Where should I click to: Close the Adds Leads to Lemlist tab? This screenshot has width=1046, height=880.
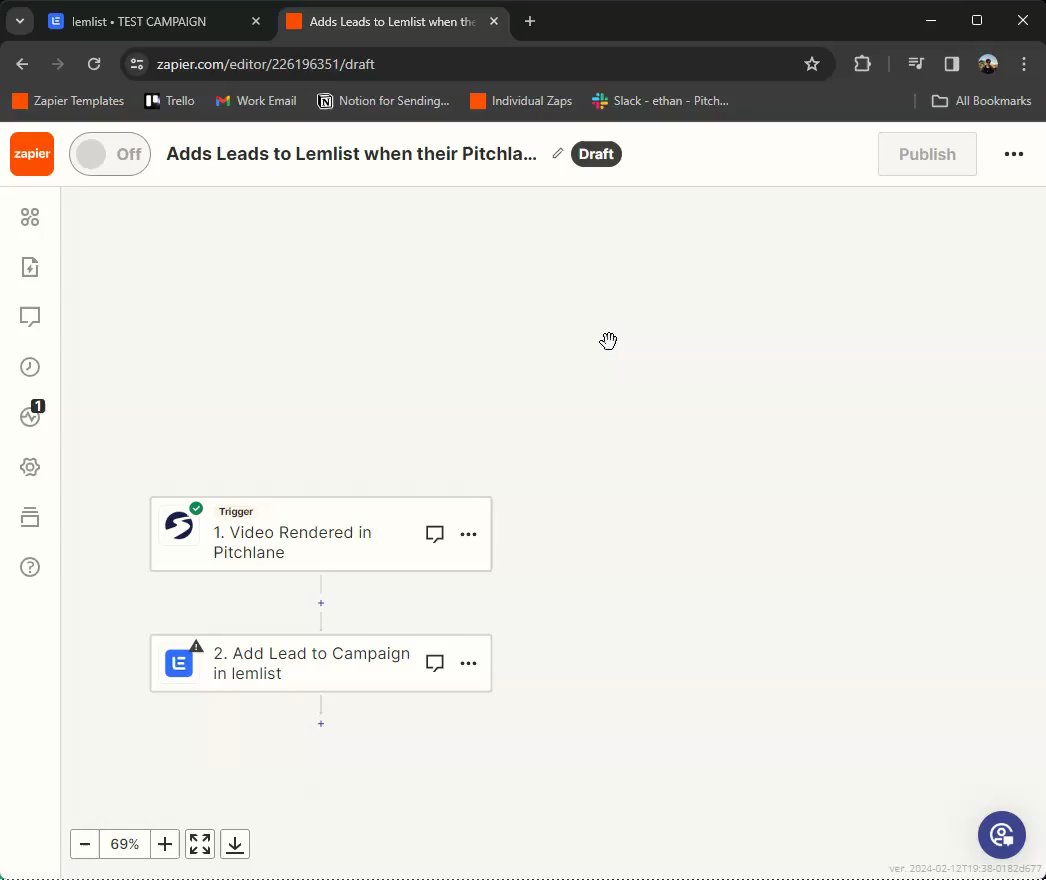(x=494, y=21)
